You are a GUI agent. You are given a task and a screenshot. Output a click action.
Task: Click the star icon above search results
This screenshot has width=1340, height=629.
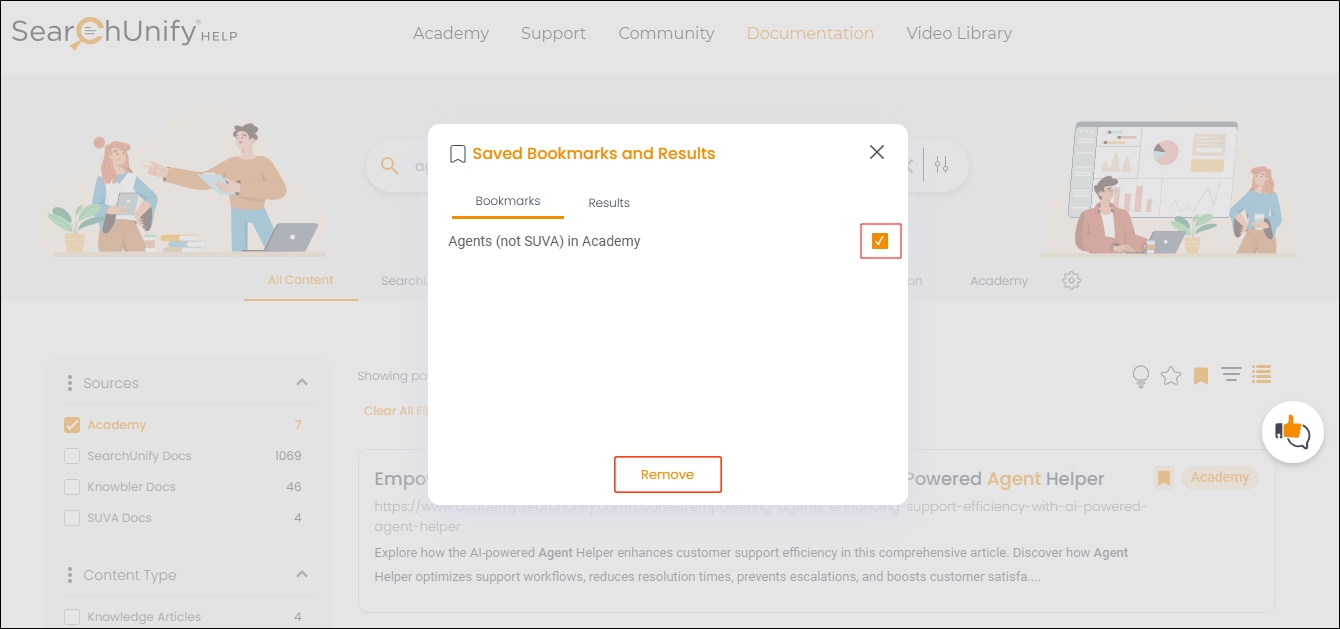point(1171,376)
